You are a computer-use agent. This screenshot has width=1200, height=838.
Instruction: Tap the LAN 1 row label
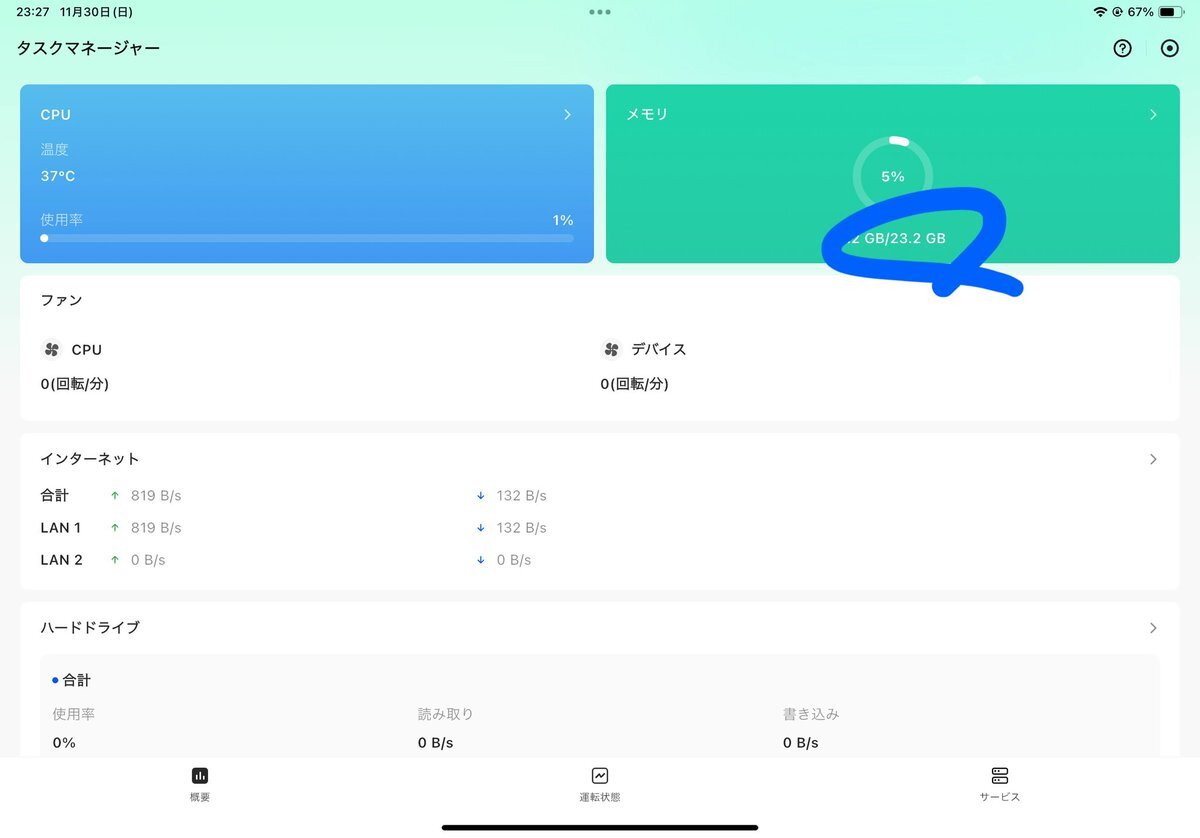(x=61, y=528)
